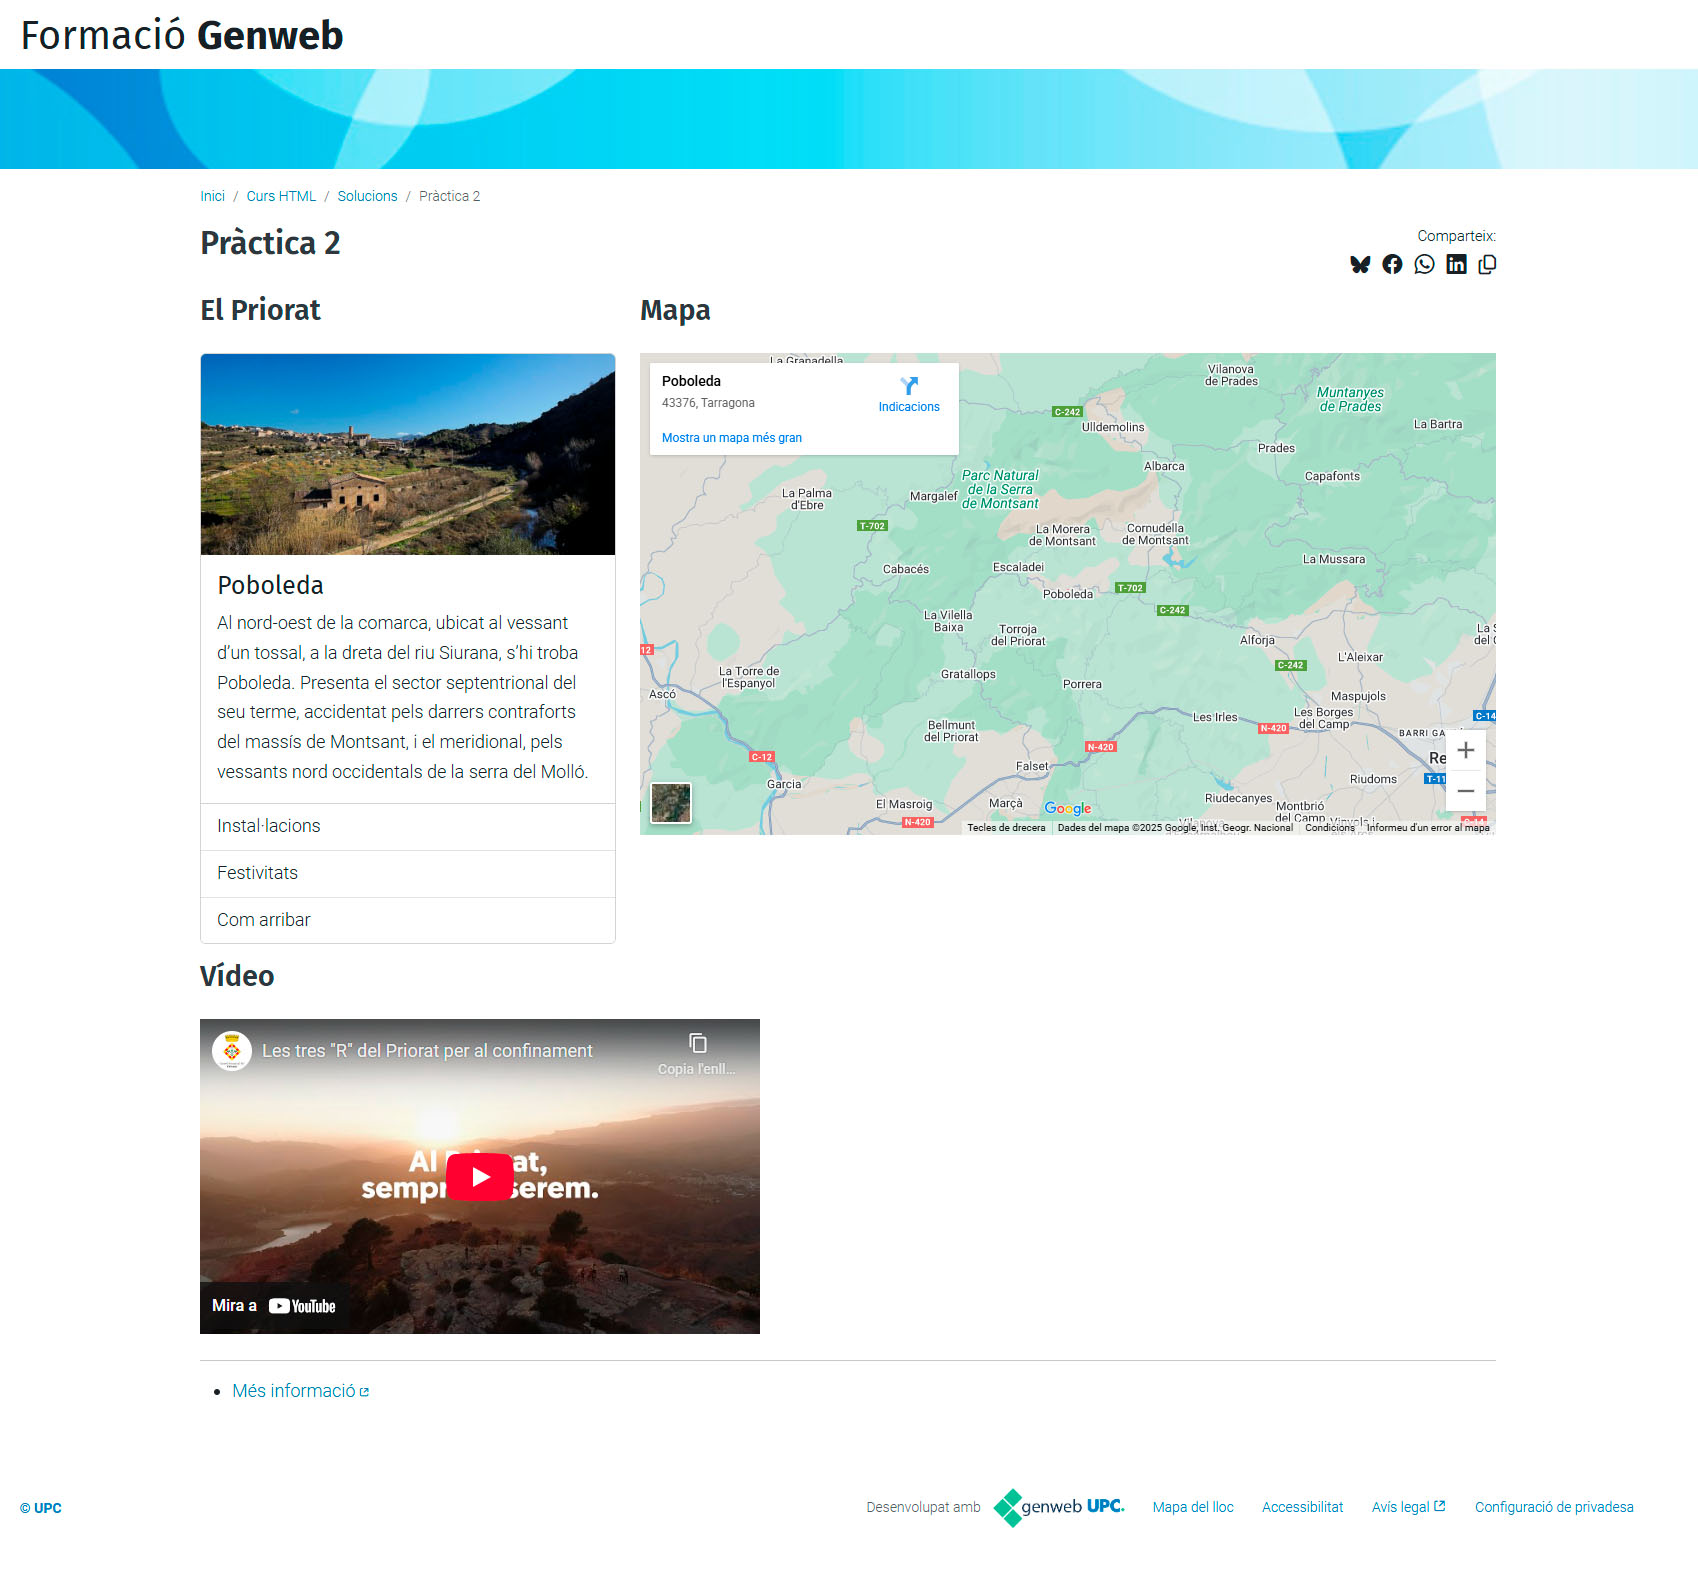The image size is (1698, 1576).
Task: Play the Priorat YouTube video
Action: [x=479, y=1177]
